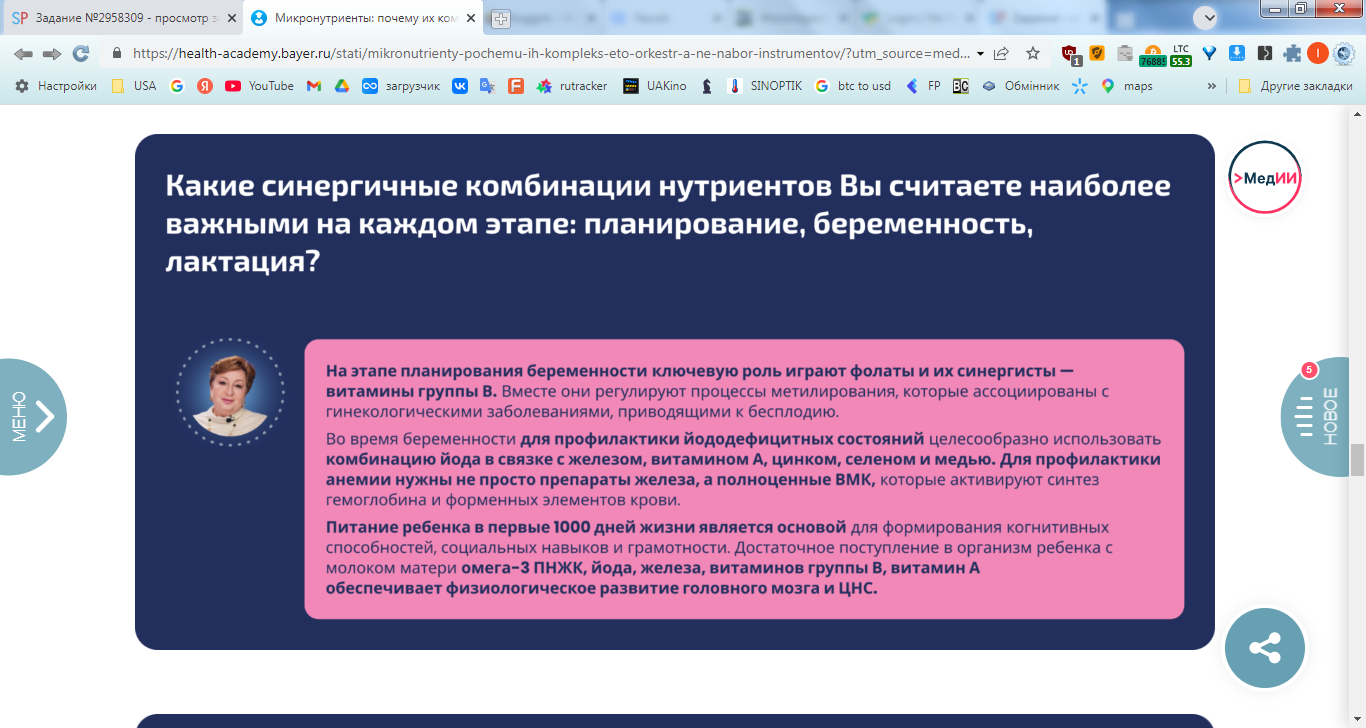Open the orange profile avatar

(x=1317, y=54)
